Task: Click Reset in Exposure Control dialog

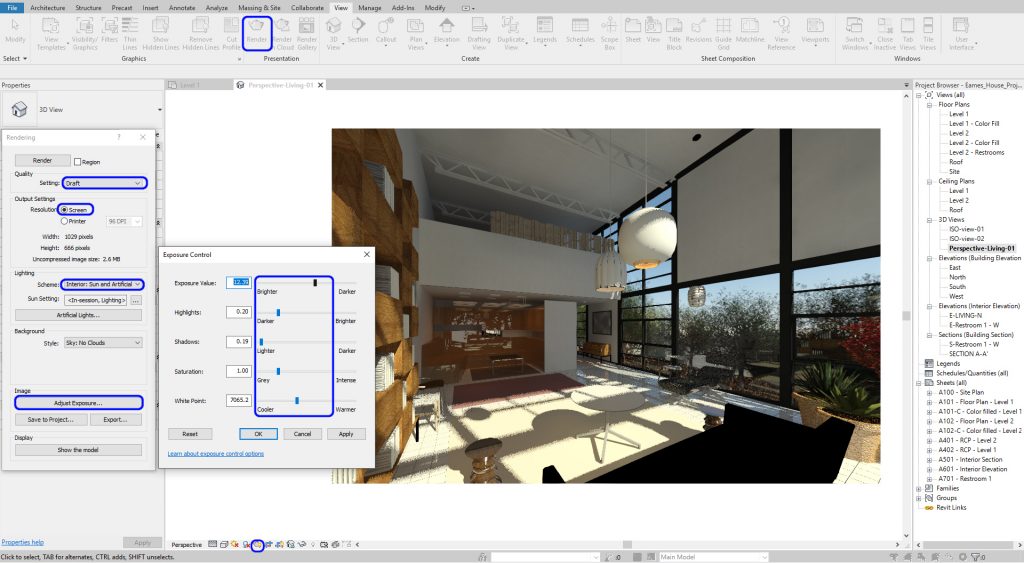Action: [190, 434]
